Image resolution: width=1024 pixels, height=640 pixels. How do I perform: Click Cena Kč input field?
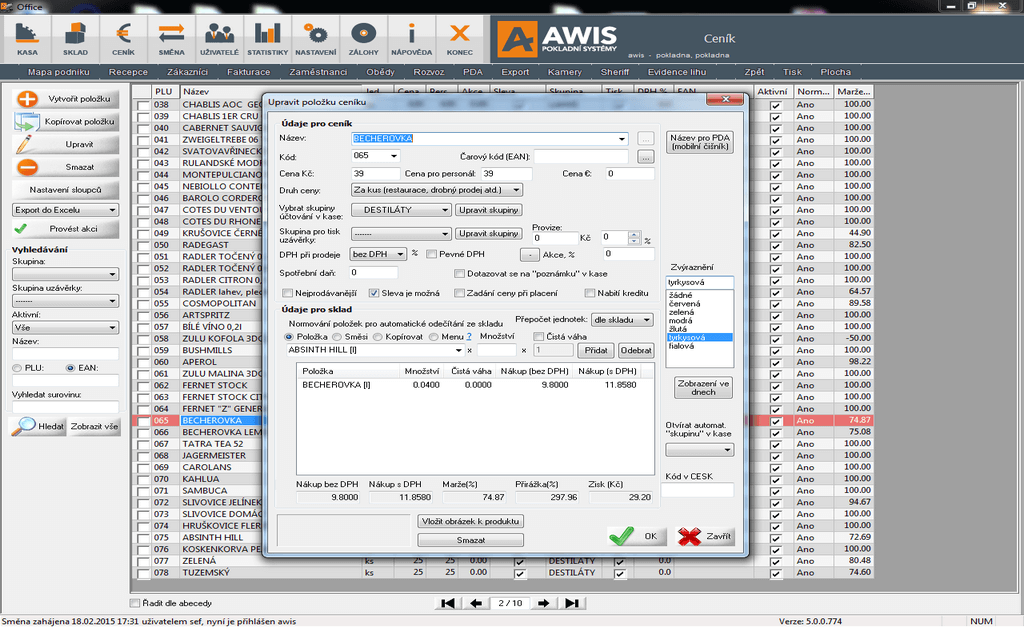pyautogui.click(x=375, y=174)
